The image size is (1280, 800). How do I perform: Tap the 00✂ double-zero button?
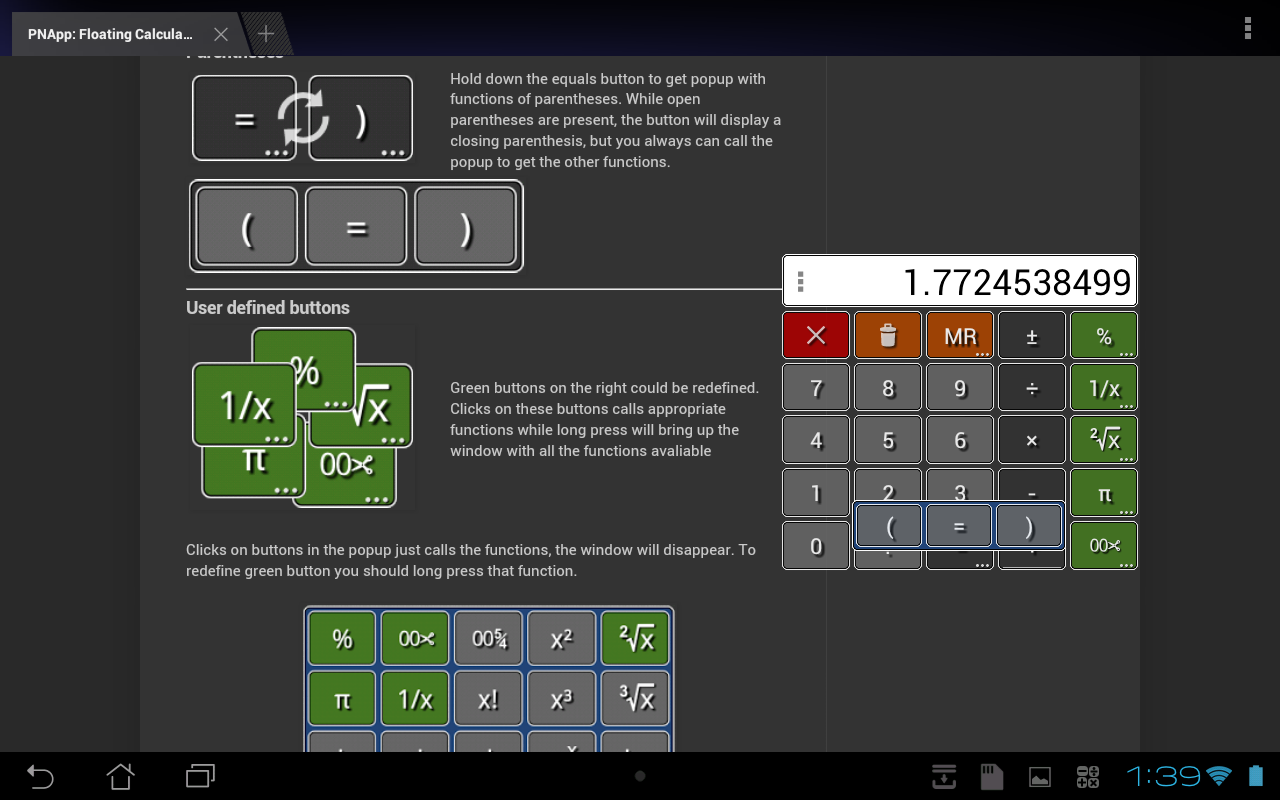tap(1103, 545)
